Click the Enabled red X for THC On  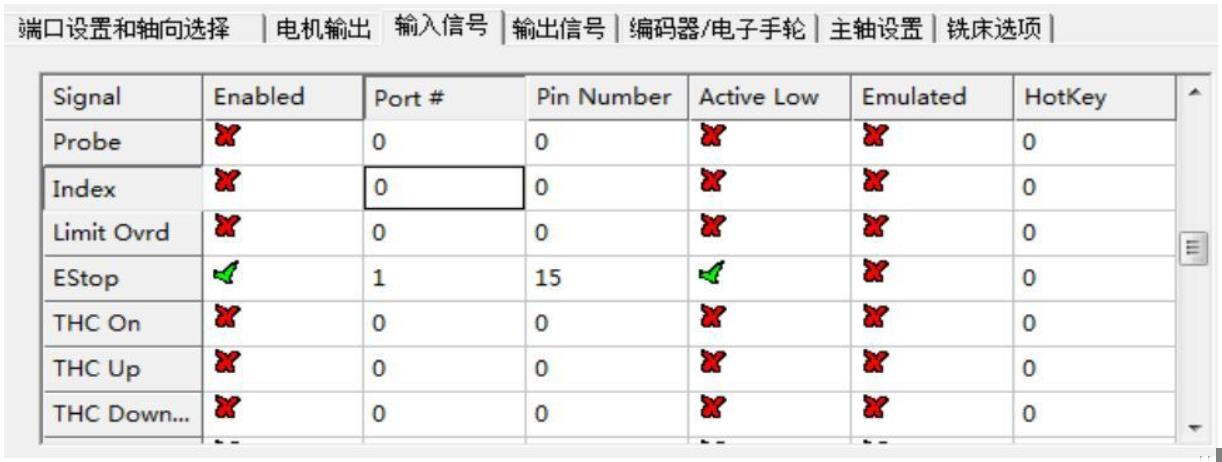coord(225,319)
